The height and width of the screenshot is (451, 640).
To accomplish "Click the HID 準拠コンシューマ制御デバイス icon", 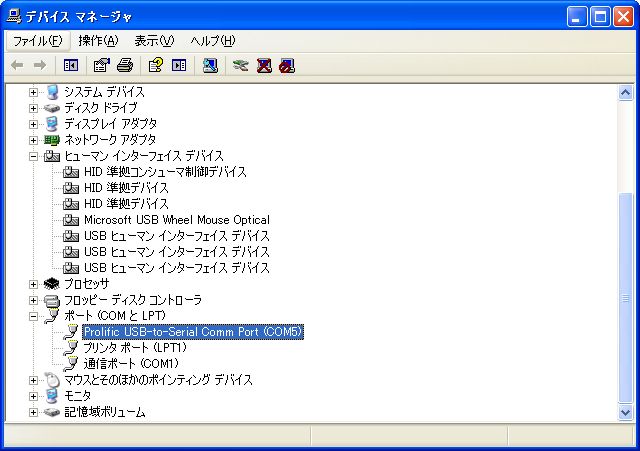I will click(x=71, y=172).
